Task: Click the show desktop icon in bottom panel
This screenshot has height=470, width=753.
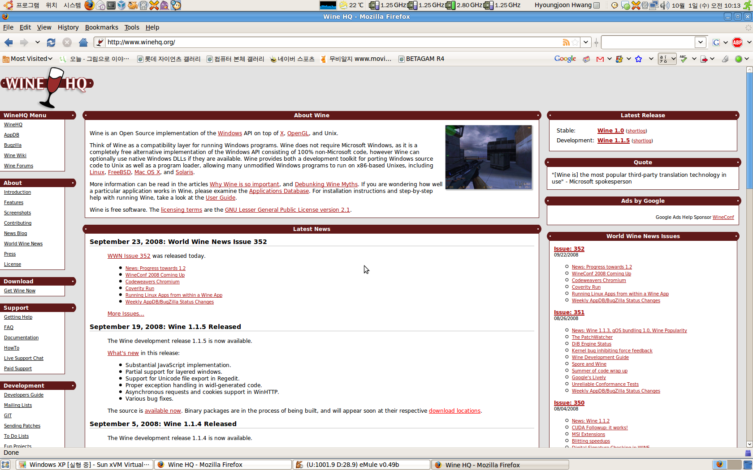Action: click(x=5, y=465)
